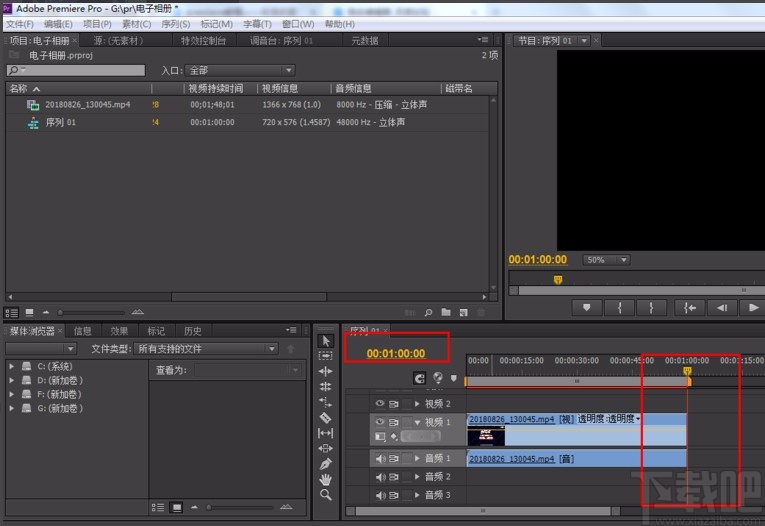Select the Selection arrow tool
The image size is (765, 526).
(x=325, y=341)
